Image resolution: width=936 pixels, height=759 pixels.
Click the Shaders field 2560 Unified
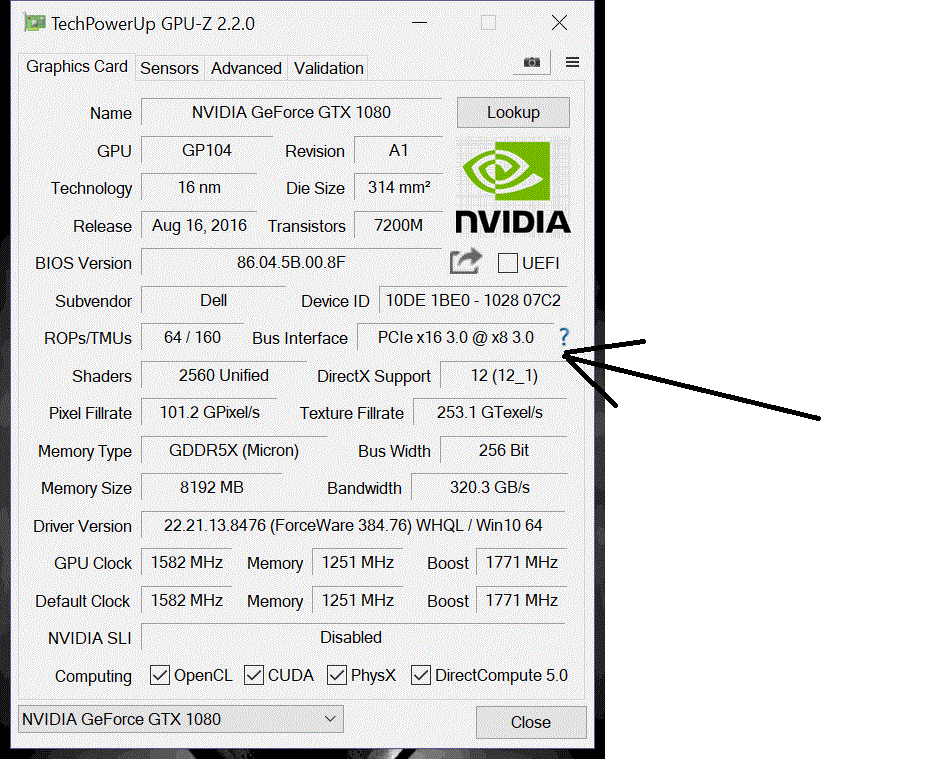pos(223,375)
